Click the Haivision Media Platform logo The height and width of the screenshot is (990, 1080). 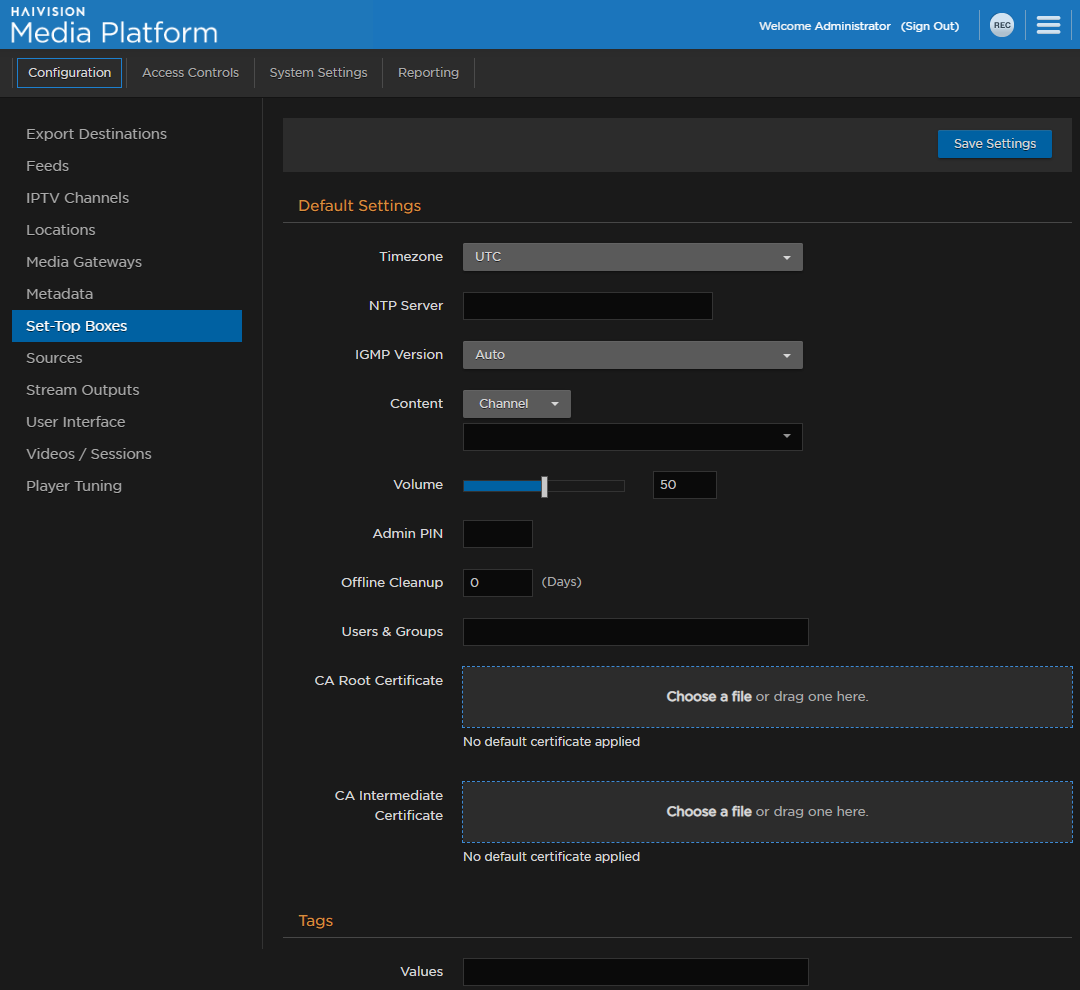pyautogui.click(x=113, y=25)
